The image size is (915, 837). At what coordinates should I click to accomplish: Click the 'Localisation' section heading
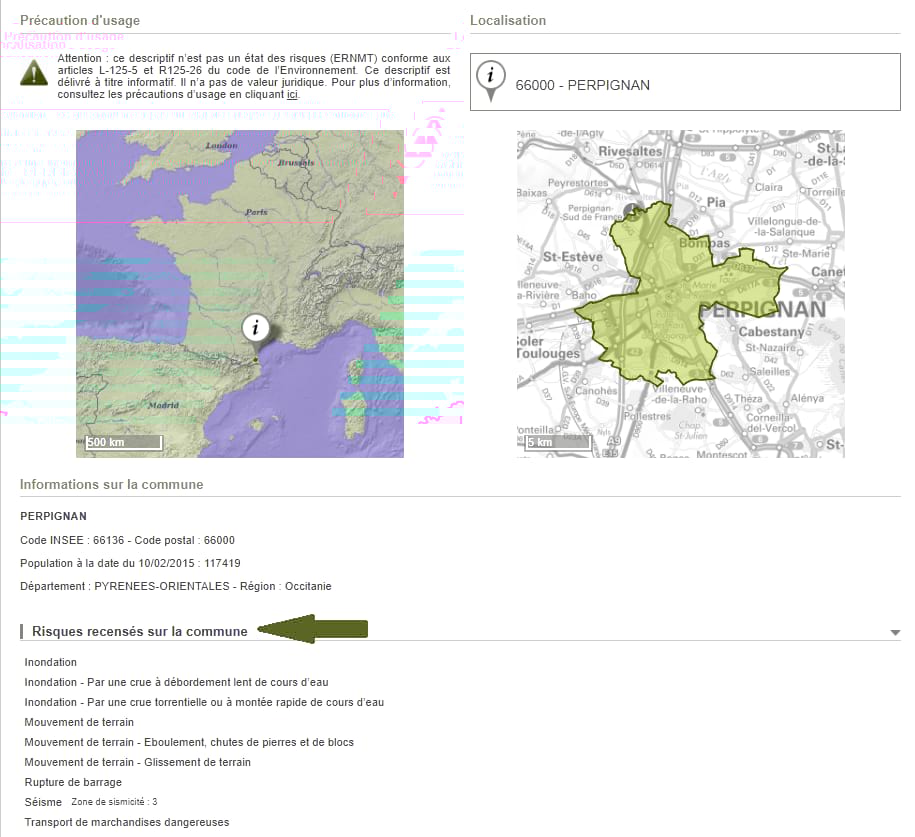[508, 20]
